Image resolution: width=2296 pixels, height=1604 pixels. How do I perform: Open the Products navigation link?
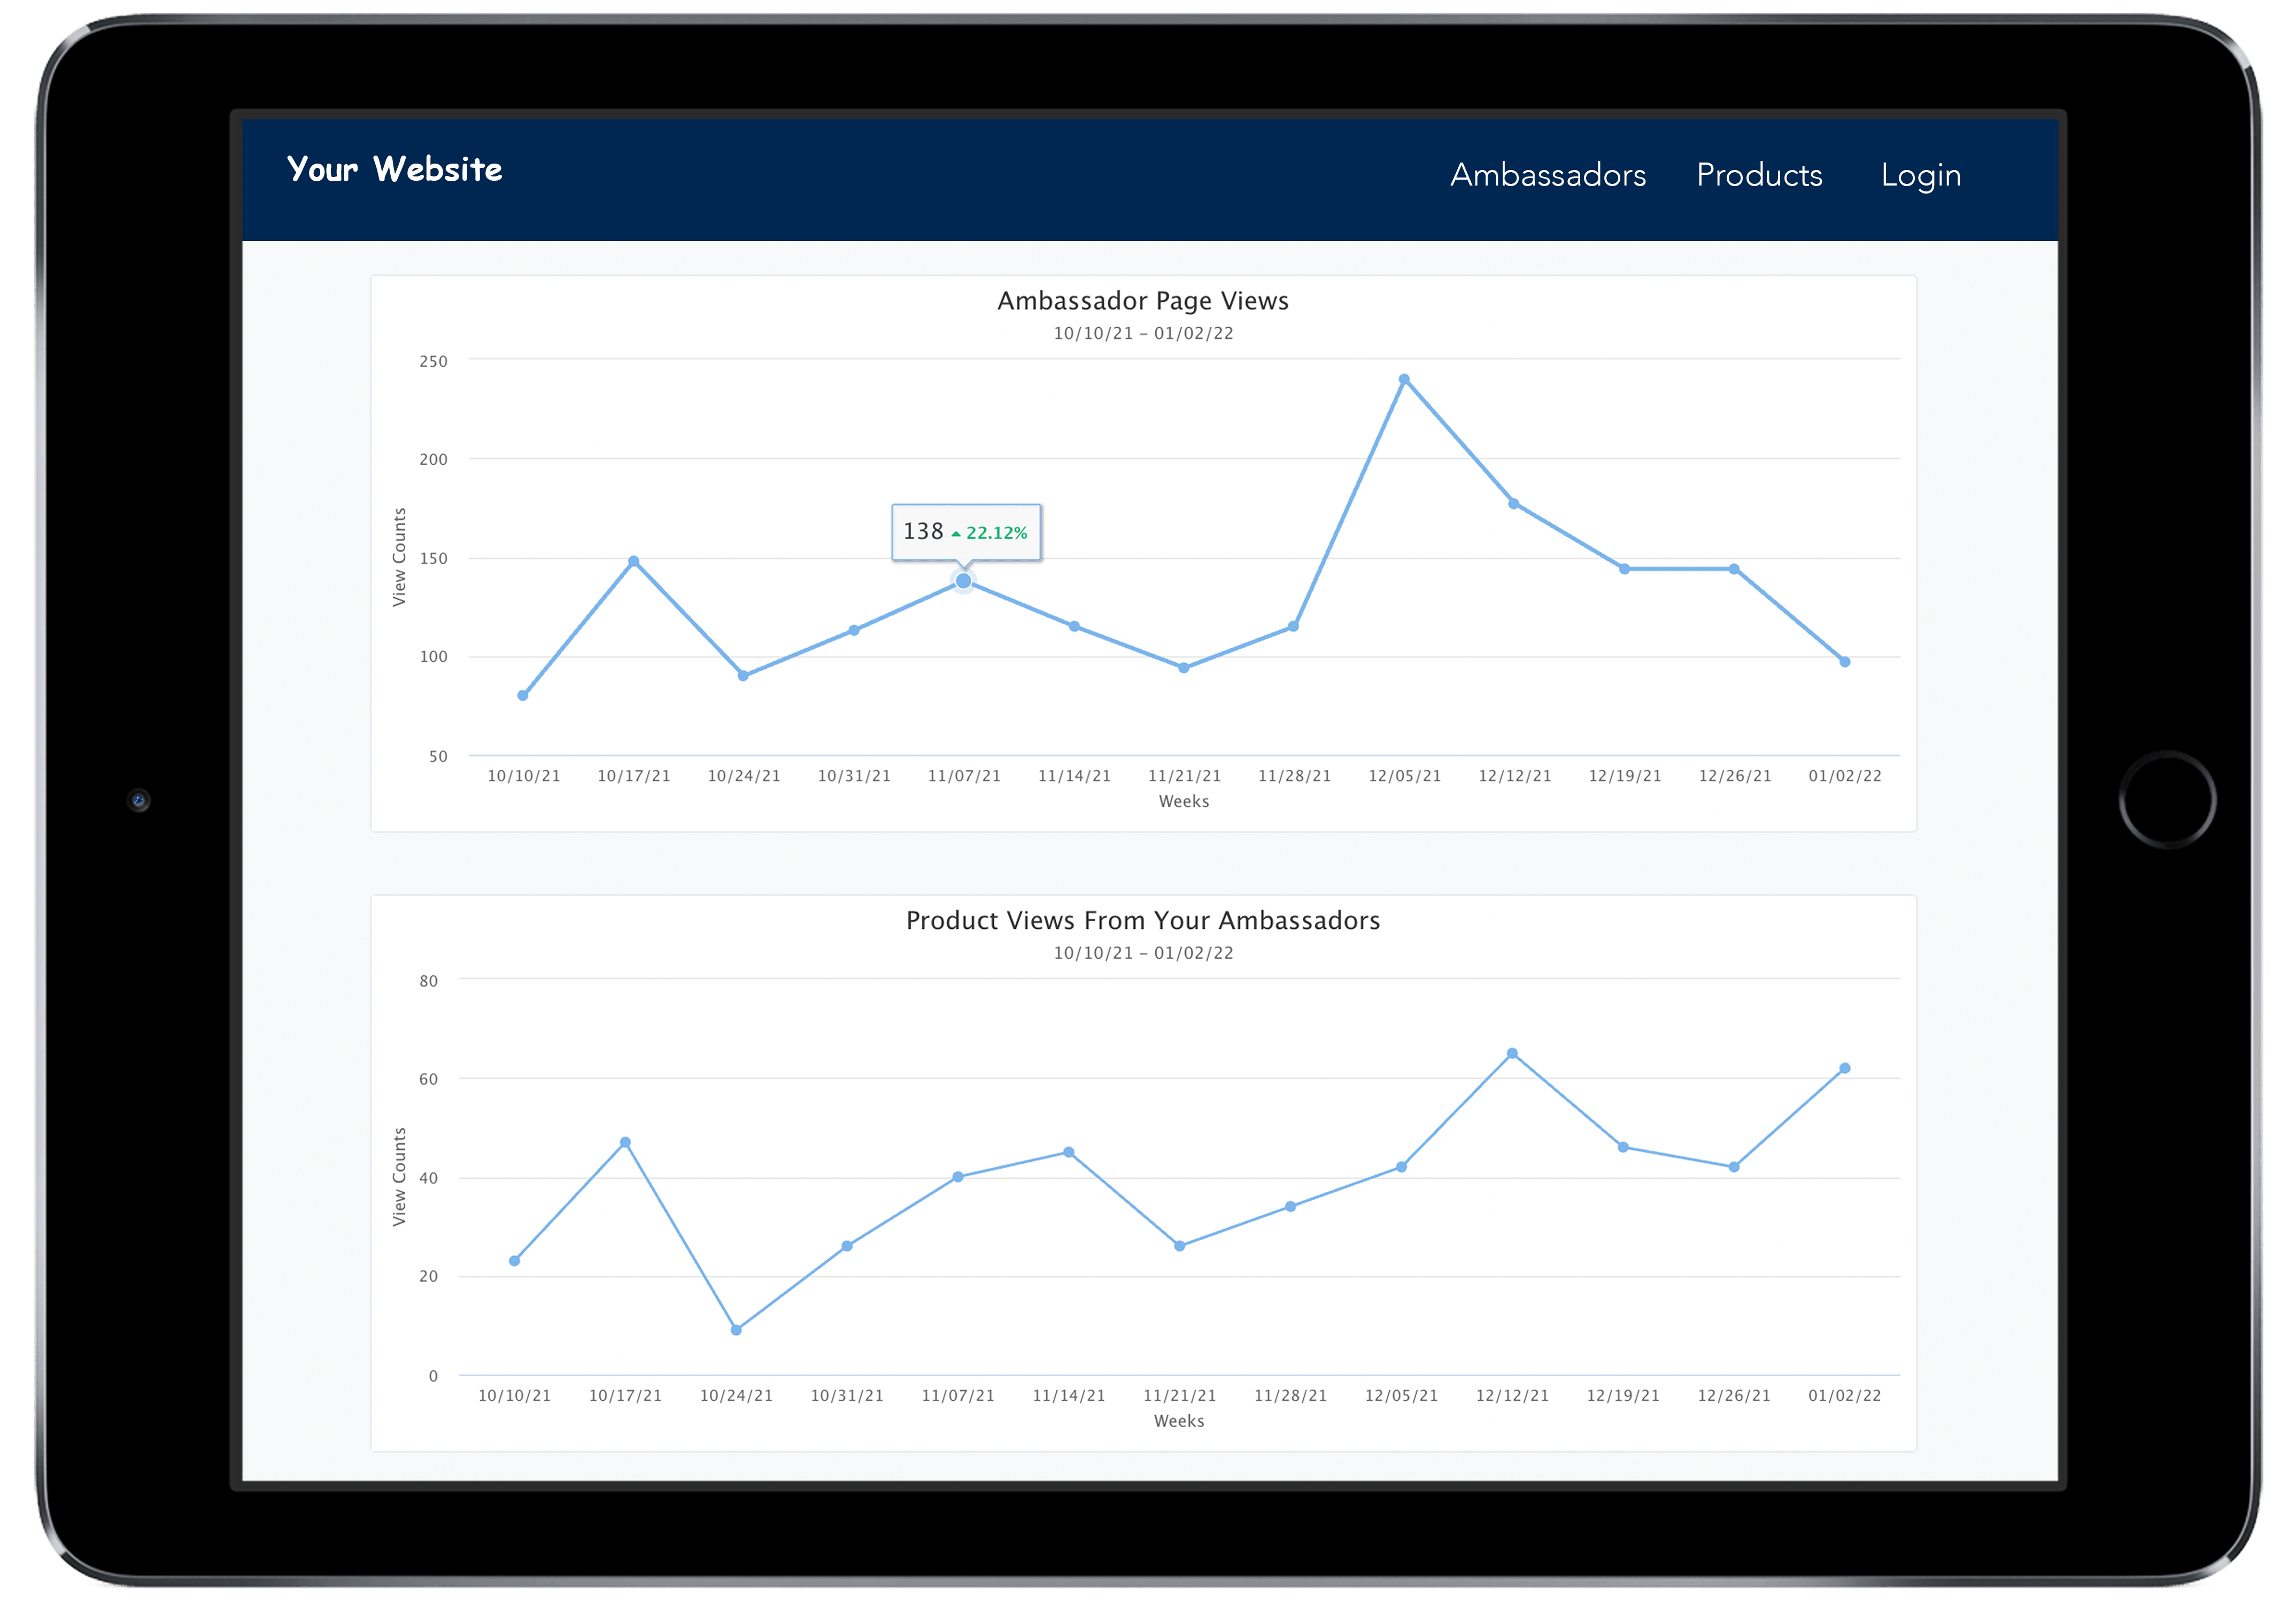pos(1759,175)
